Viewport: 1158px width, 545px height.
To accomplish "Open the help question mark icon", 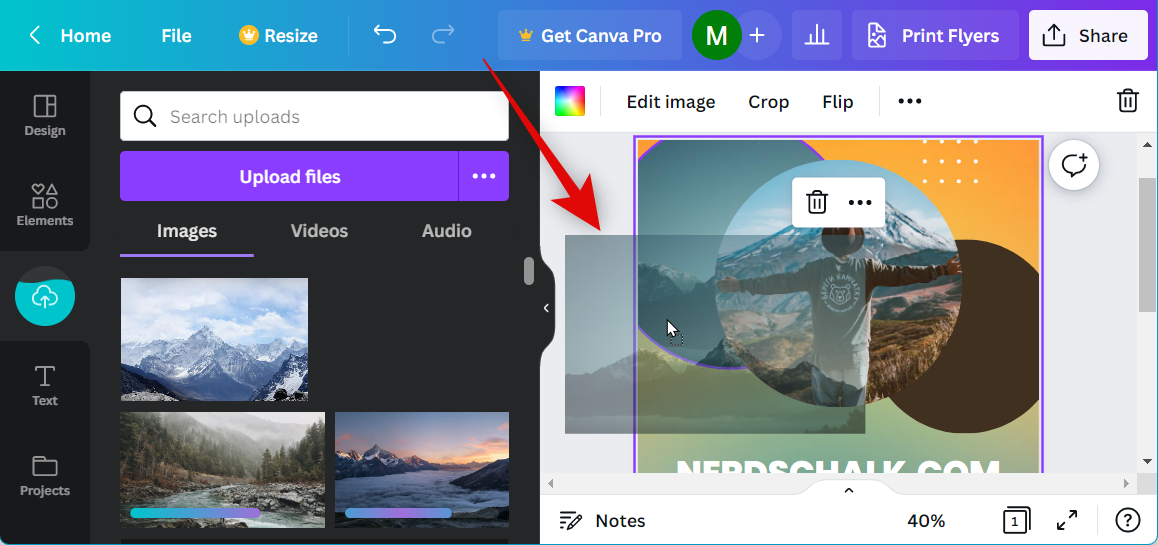I will 1127,520.
